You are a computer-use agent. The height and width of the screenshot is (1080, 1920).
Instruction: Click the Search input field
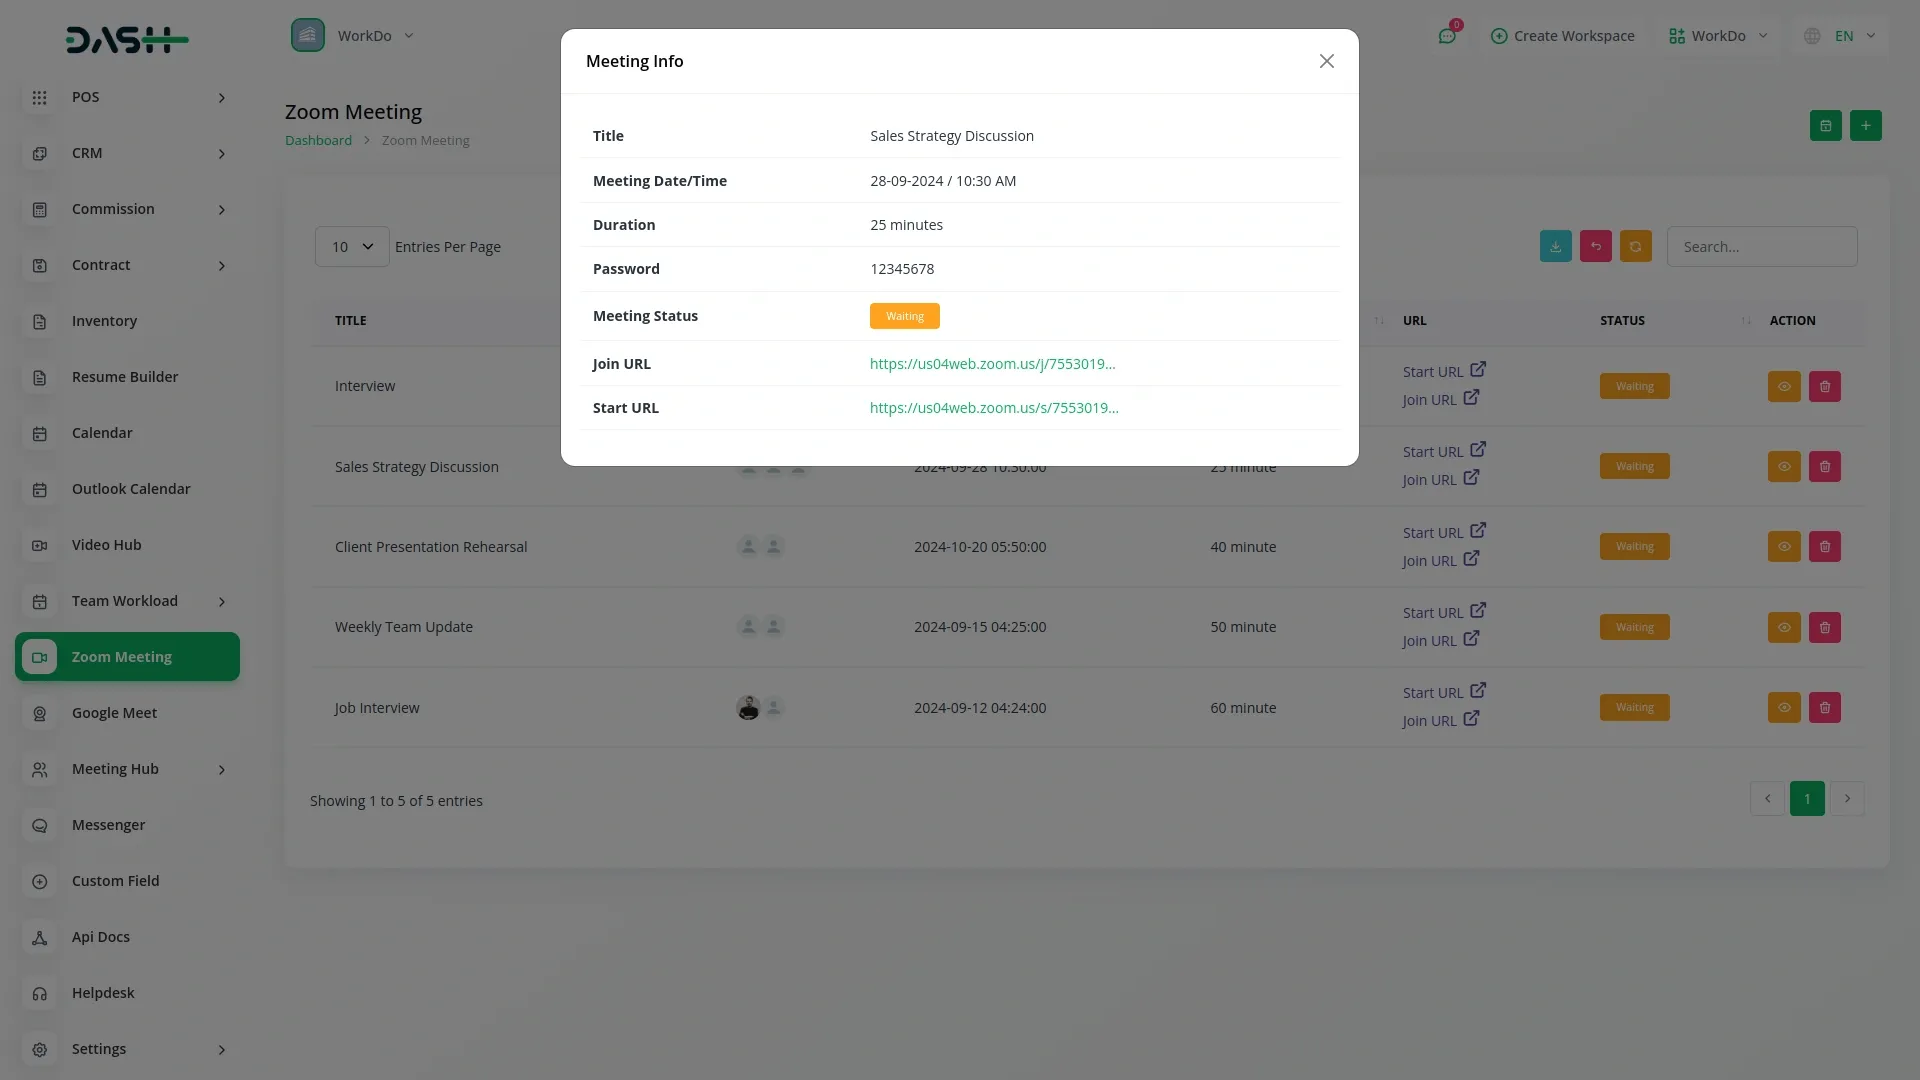(1761, 247)
